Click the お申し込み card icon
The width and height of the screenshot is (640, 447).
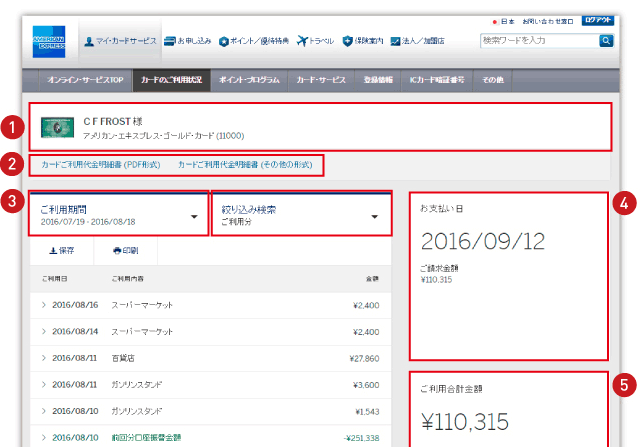tap(171, 41)
